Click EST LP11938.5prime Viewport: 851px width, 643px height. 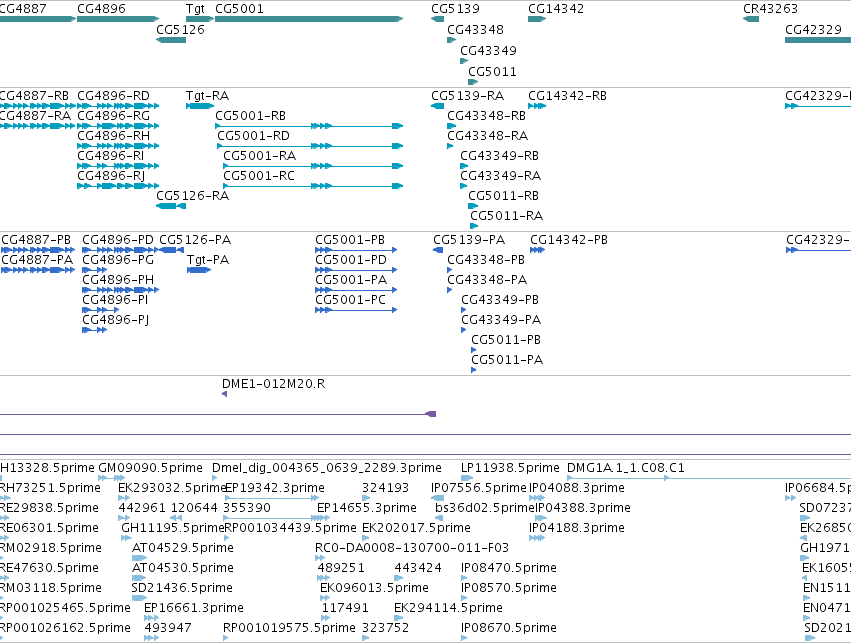pos(510,468)
